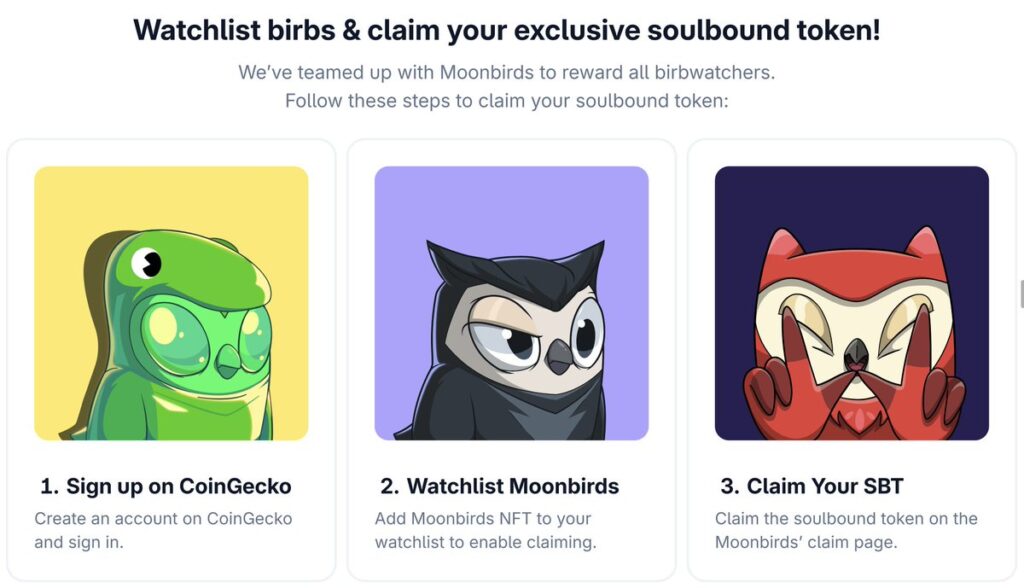1024x588 pixels.
Task: Click the green Moonbird image on yellow background
Action: 171,303
